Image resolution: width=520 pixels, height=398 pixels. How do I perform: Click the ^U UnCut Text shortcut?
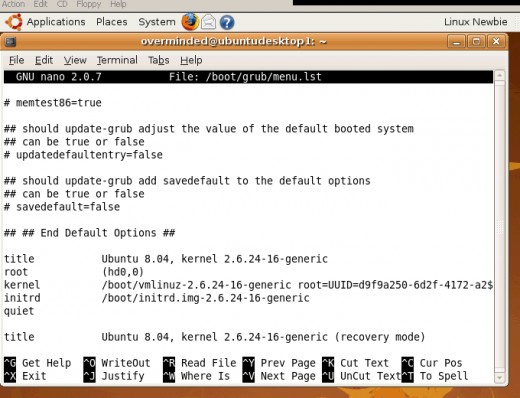click(x=362, y=376)
